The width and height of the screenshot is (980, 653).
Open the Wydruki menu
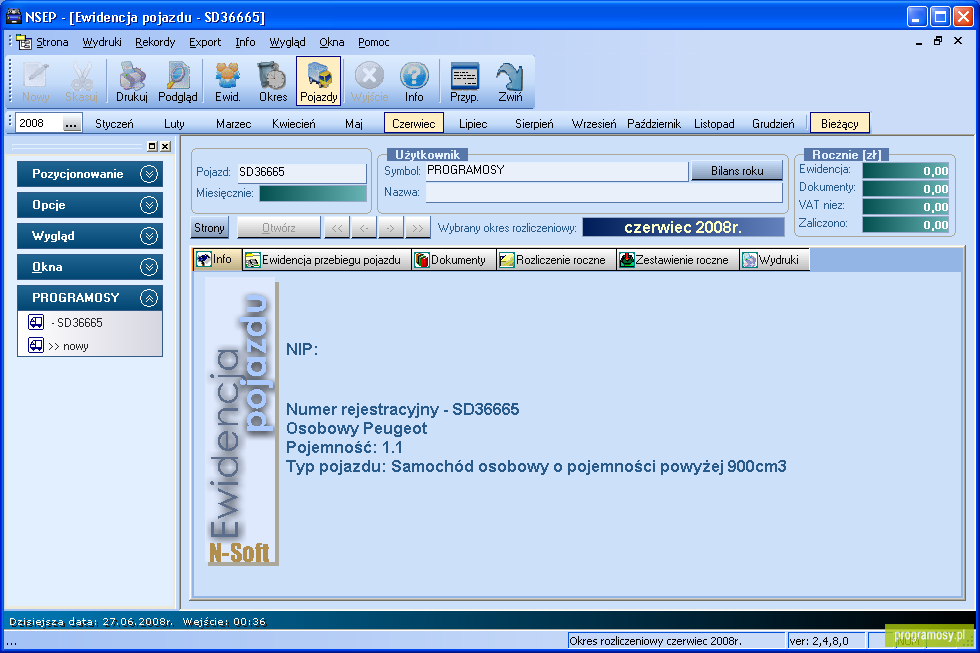pyautogui.click(x=102, y=42)
